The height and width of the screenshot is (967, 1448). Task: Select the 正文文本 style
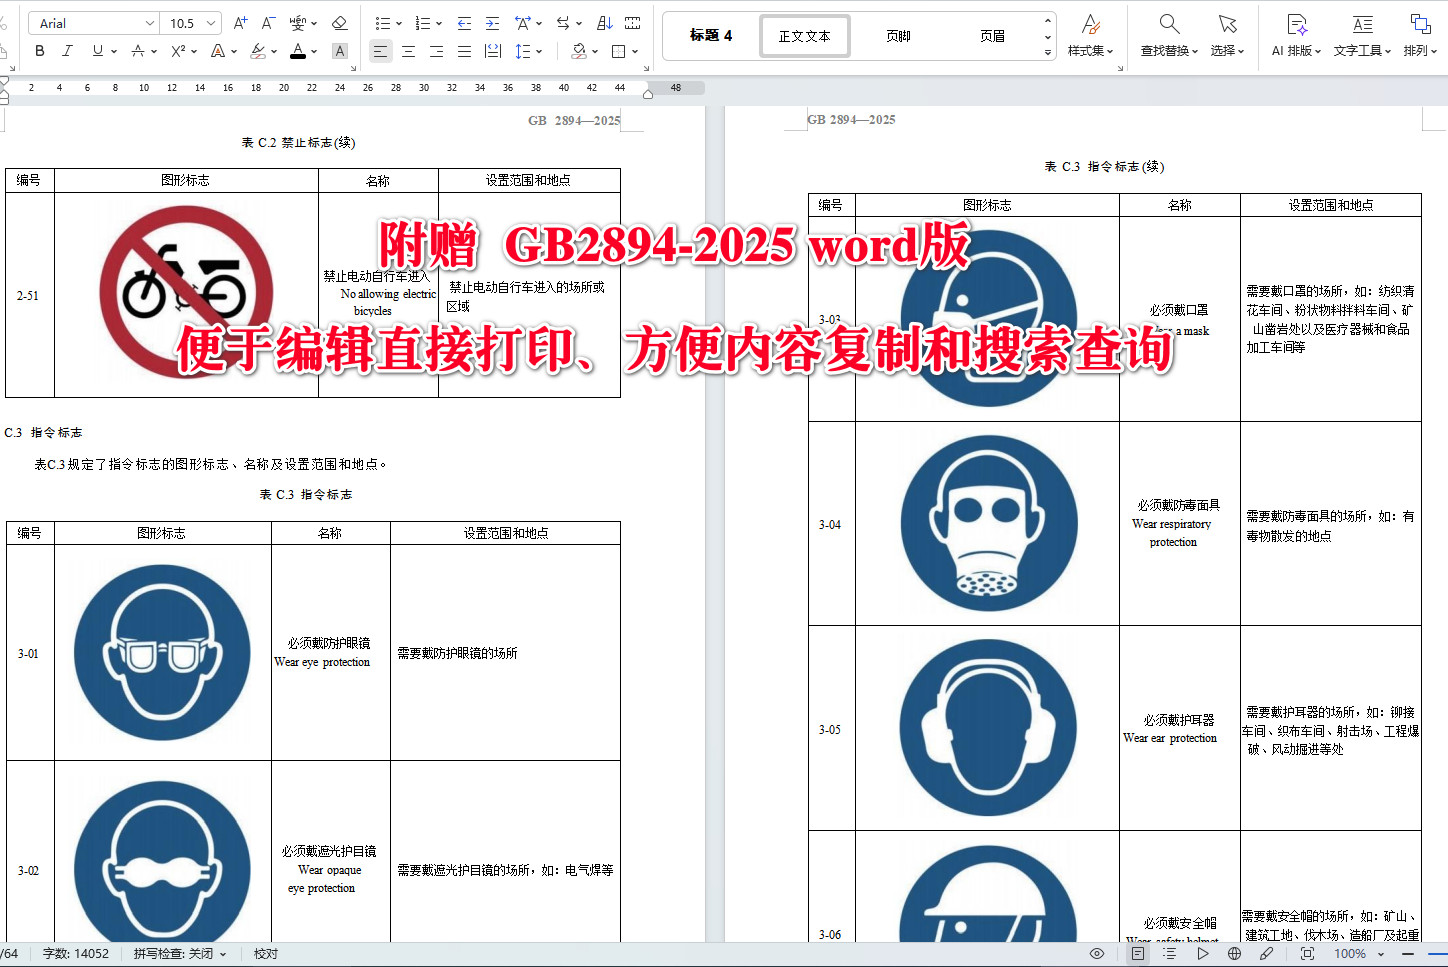[x=804, y=35]
